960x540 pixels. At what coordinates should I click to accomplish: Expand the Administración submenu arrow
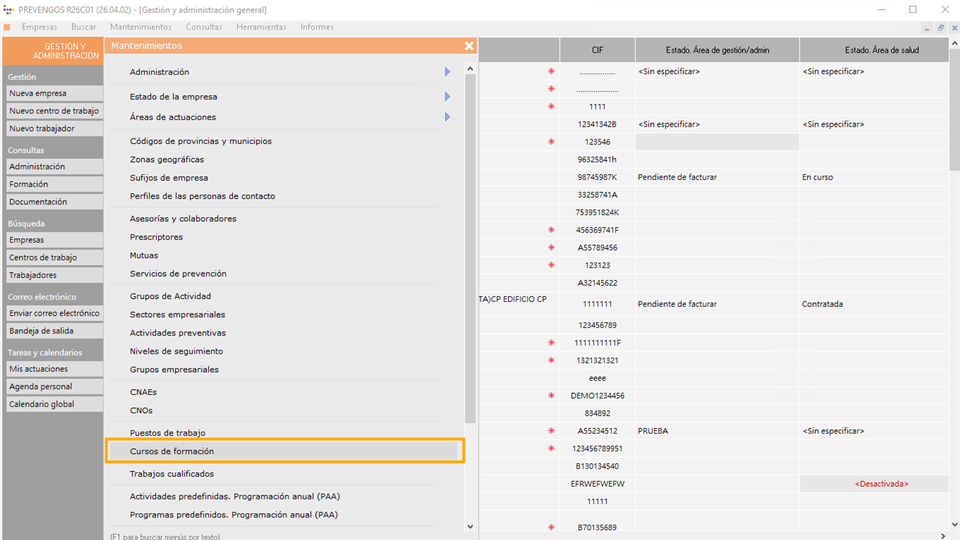tap(447, 72)
